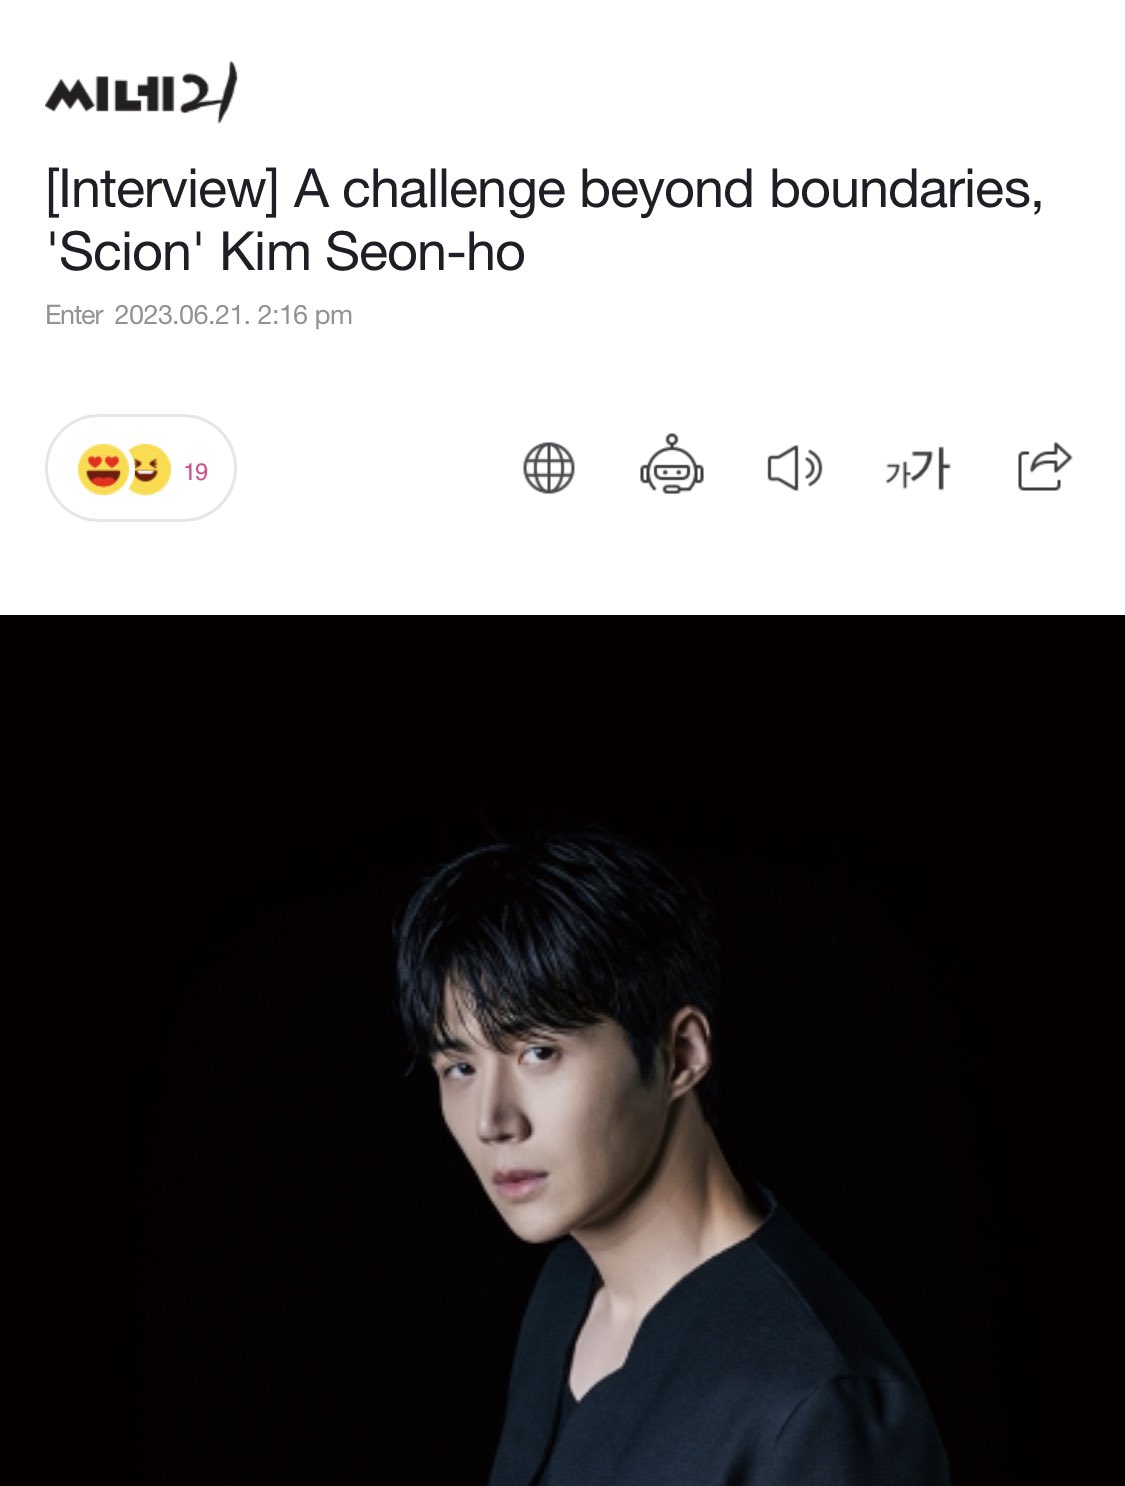The width and height of the screenshot is (1125, 1486).
Task: Click the 'Enter' label before the date
Action: point(74,315)
